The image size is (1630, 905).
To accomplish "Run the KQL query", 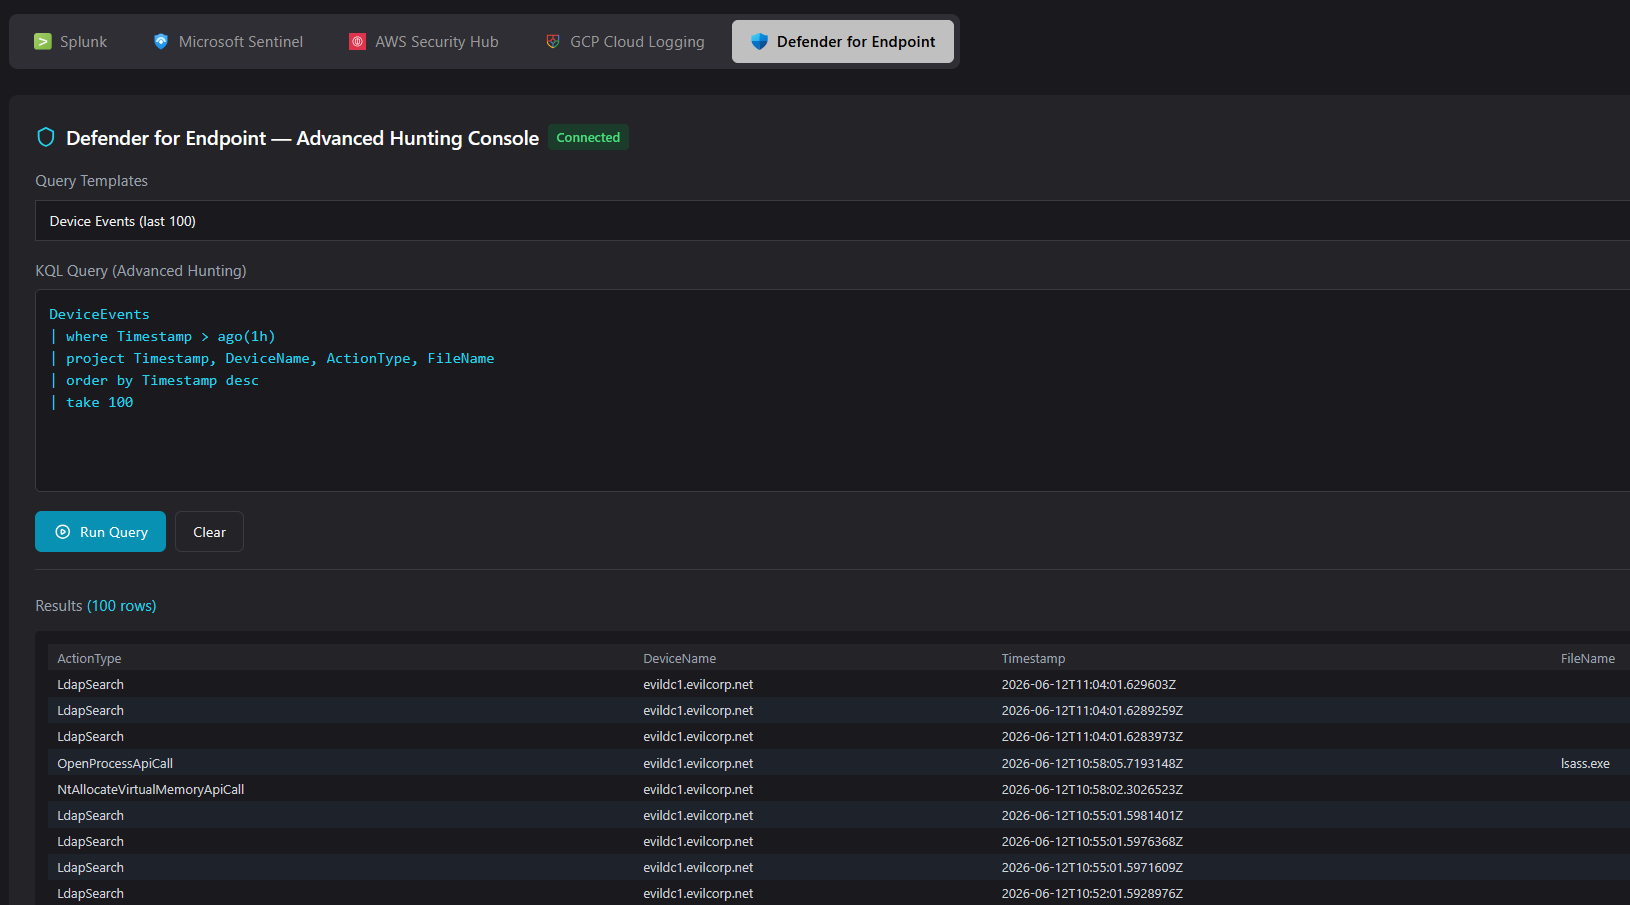I will (100, 532).
